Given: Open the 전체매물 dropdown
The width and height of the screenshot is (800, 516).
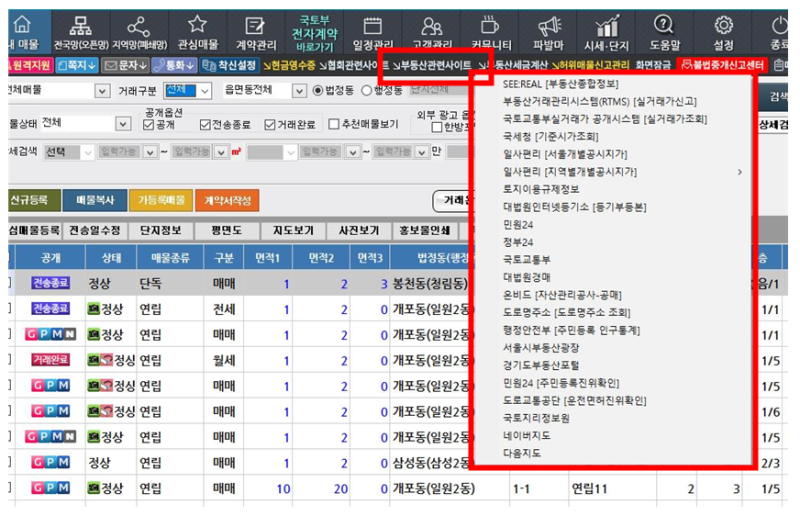Looking at the screenshot, I should (x=102, y=91).
